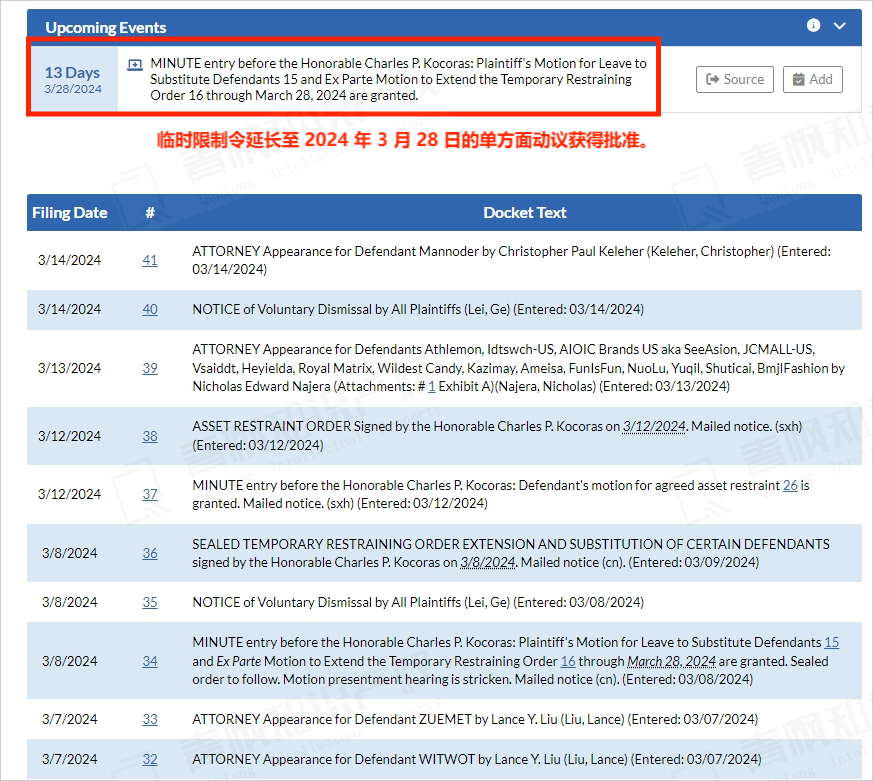This screenshot has width=873, height=781.
Task: Open docket entry number 41
Action: 150,260
